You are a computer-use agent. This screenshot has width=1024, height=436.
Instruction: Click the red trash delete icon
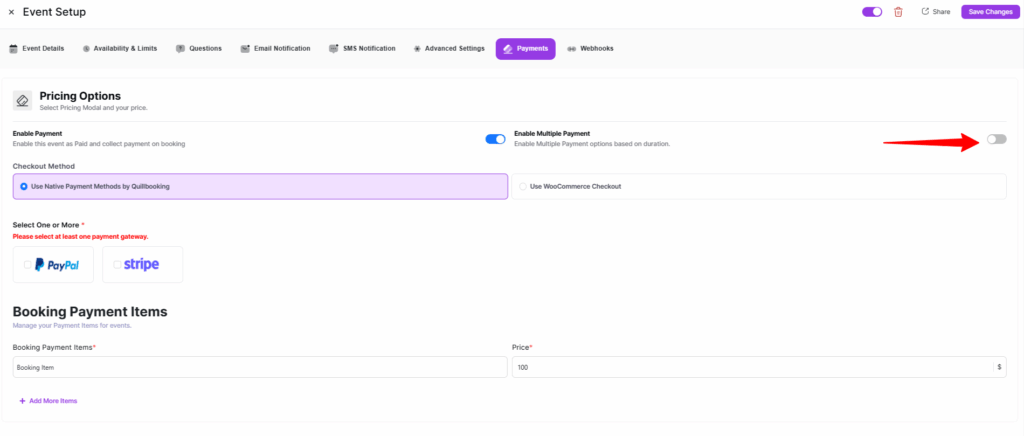[898, 12]
